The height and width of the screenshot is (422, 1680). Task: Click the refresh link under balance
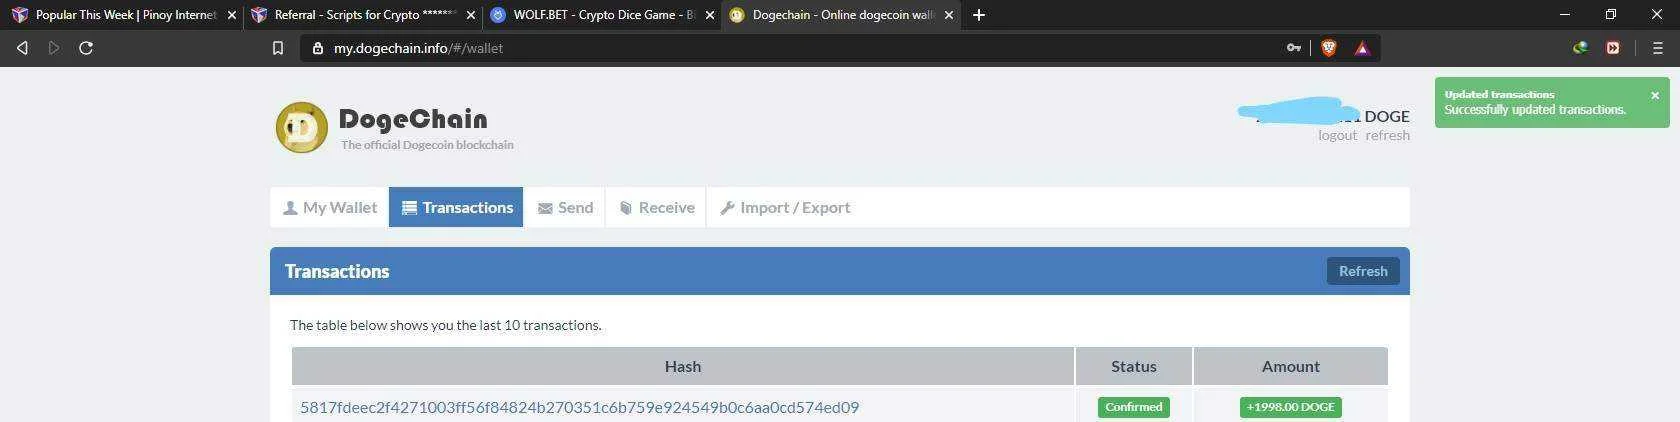pyautogui.click(x=1388, y=135)
